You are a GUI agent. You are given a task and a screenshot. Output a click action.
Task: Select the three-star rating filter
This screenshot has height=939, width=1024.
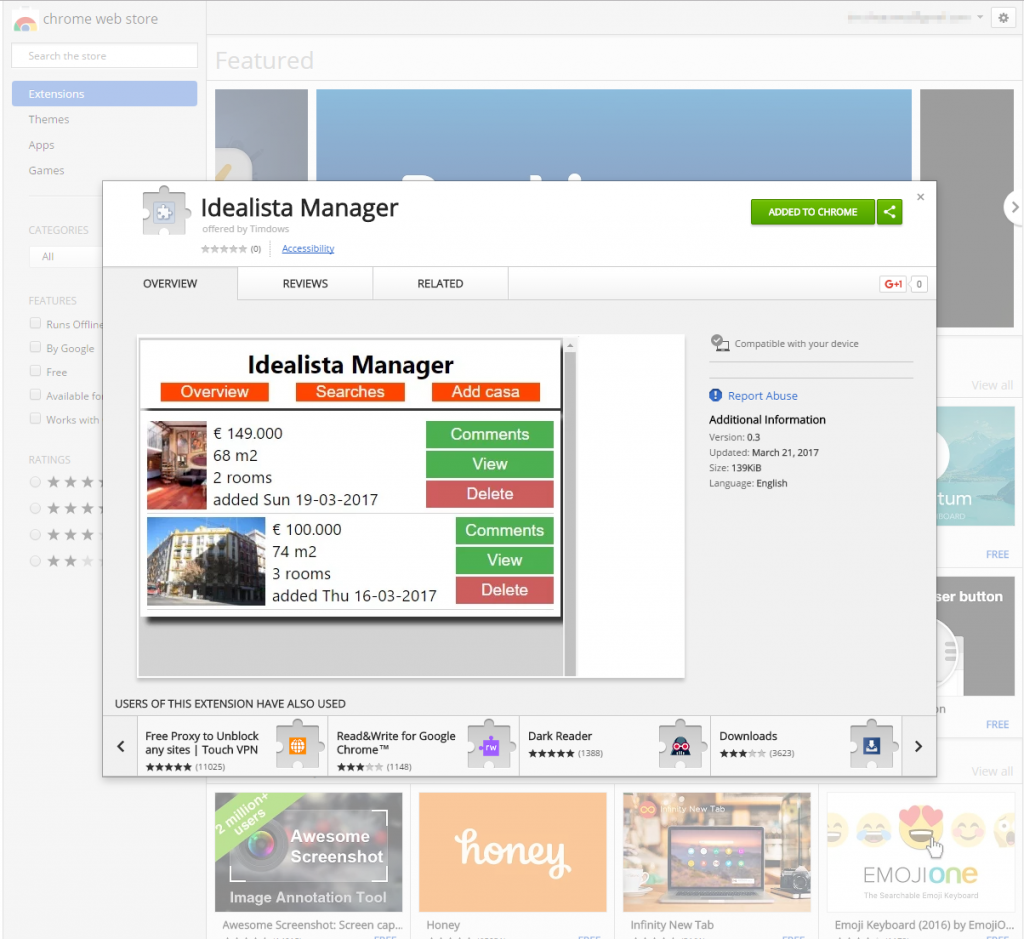[35, 535]
